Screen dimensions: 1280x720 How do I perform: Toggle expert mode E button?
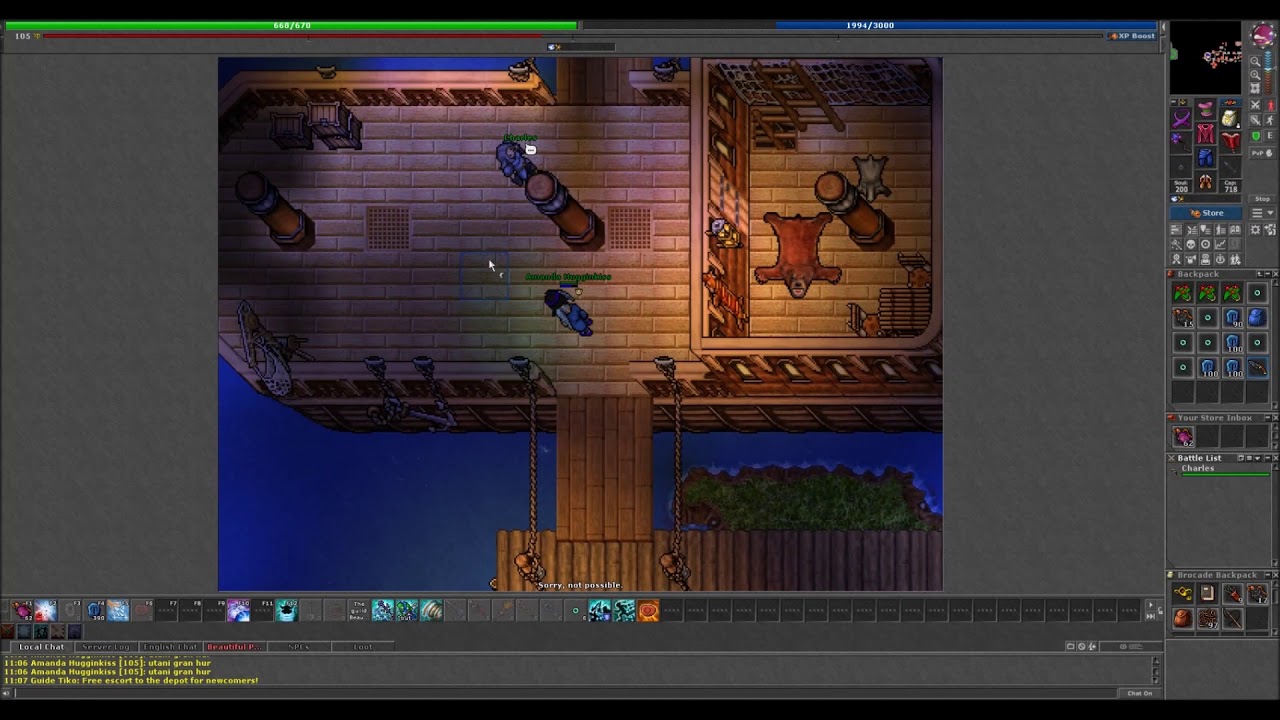(x=1270, y=135)
